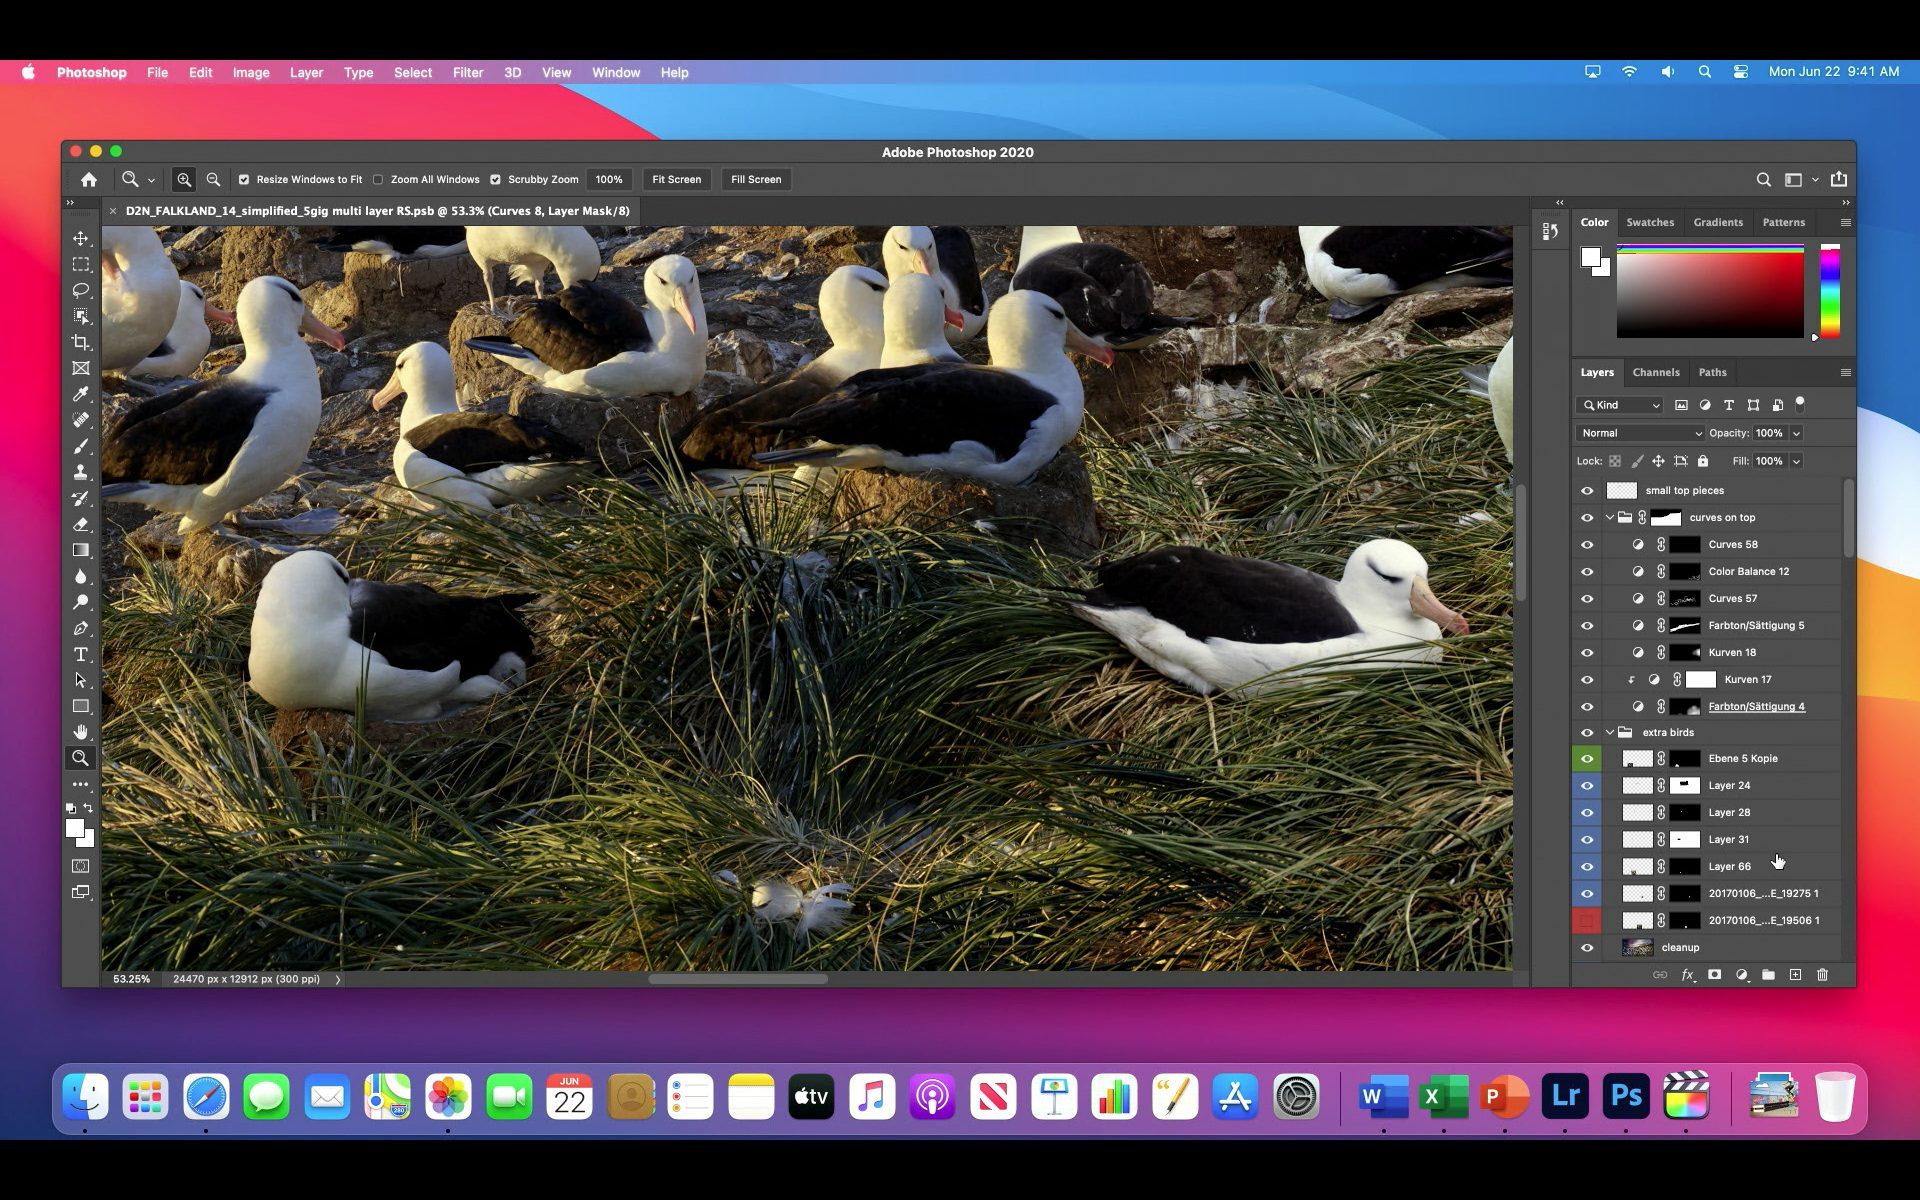Open the Image menu
This screenshot has height=1200, width=1920.
click(x=251, y=72)
